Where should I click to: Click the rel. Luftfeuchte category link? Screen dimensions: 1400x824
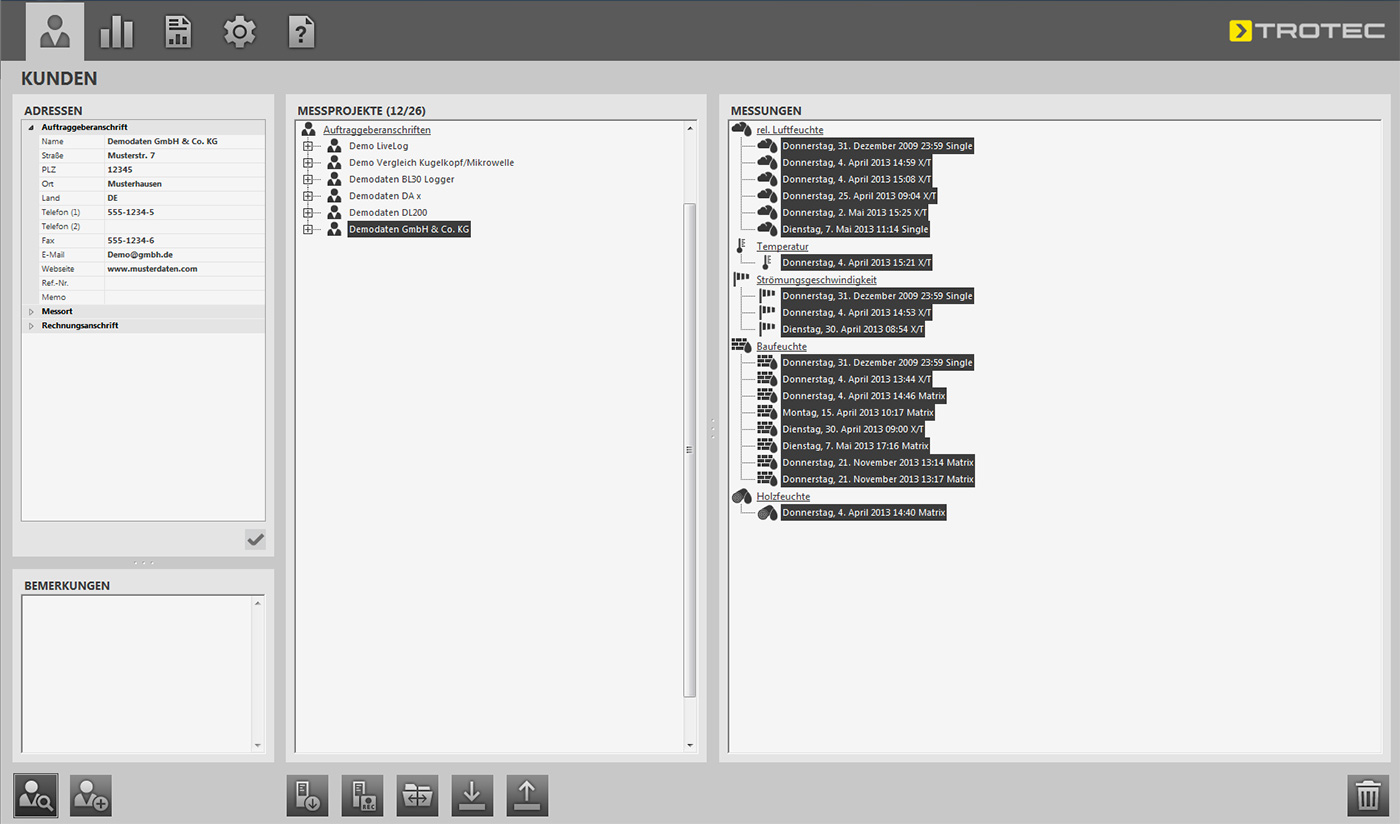[790, 130]
